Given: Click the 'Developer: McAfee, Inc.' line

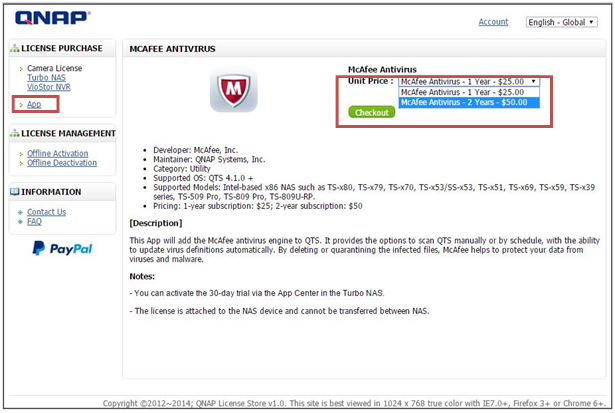Looking at the screenshot, I should 195,150.
